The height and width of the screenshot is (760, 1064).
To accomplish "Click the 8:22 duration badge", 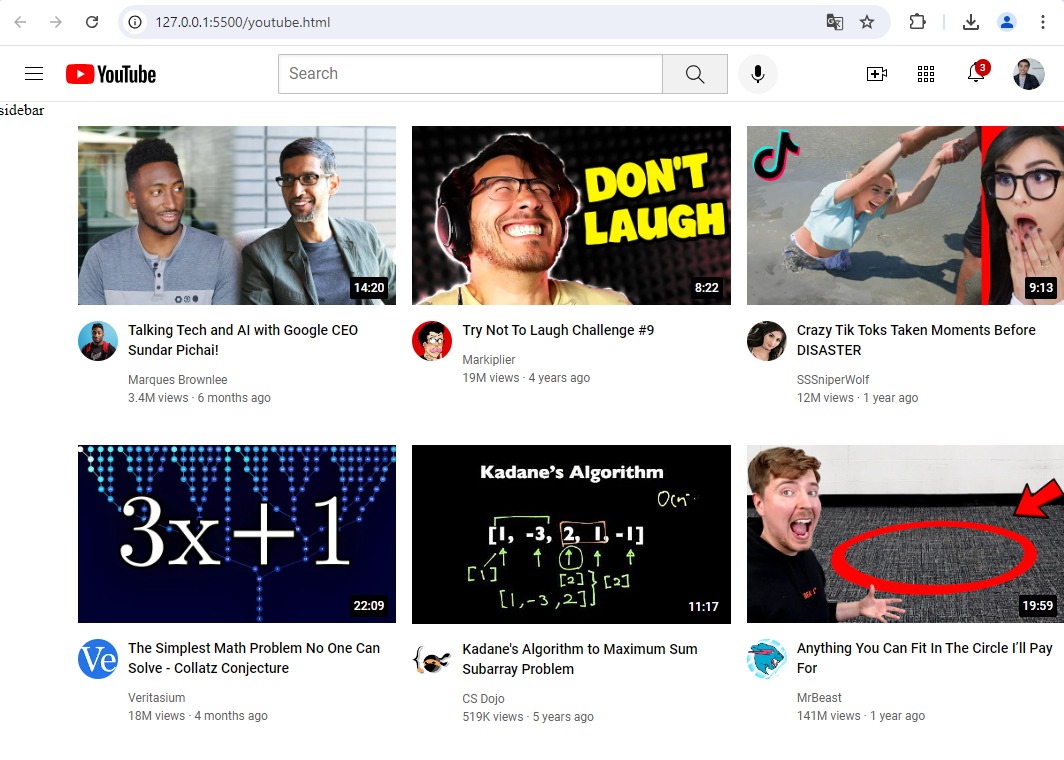I will [x=706, y=288].
